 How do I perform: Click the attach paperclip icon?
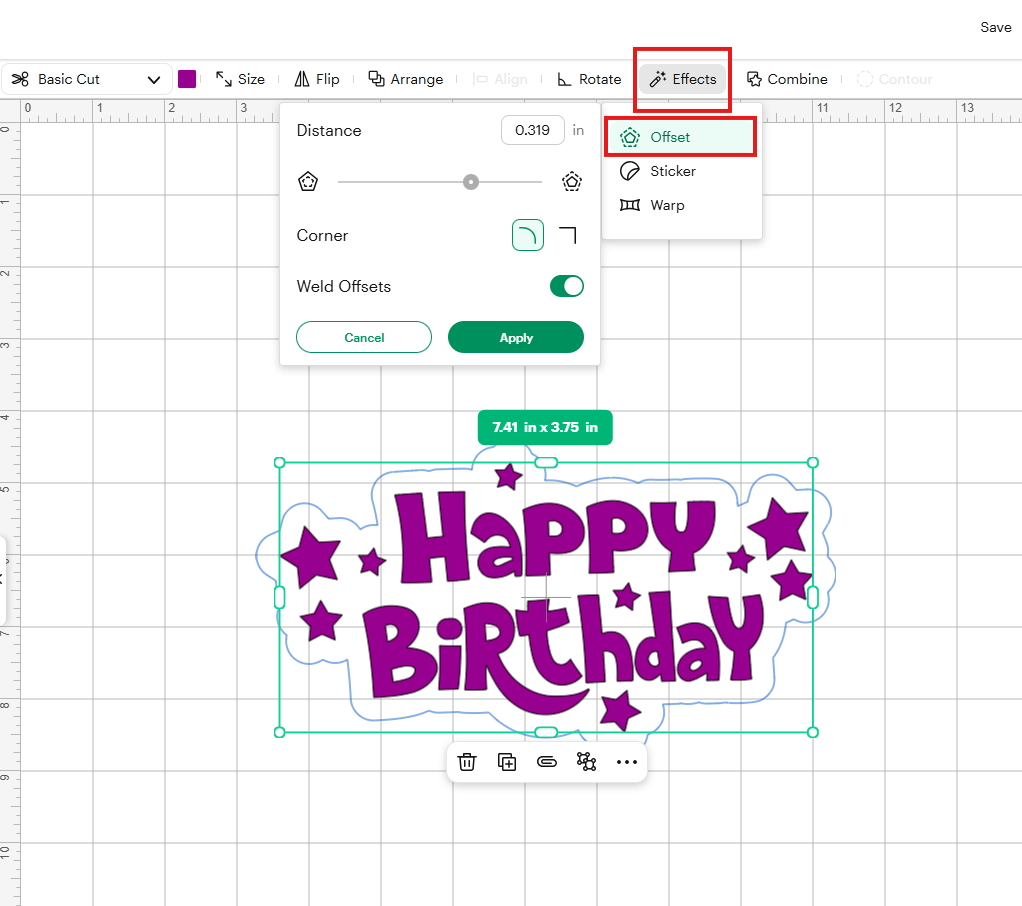click(x=547, y=762)
